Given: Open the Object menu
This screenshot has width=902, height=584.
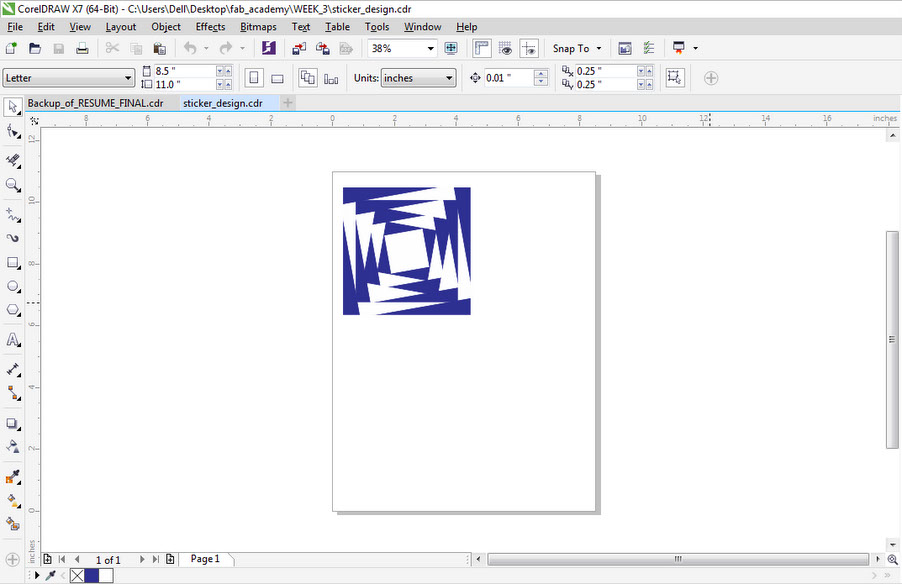Looking at the screenshot, I should point(166,26).
